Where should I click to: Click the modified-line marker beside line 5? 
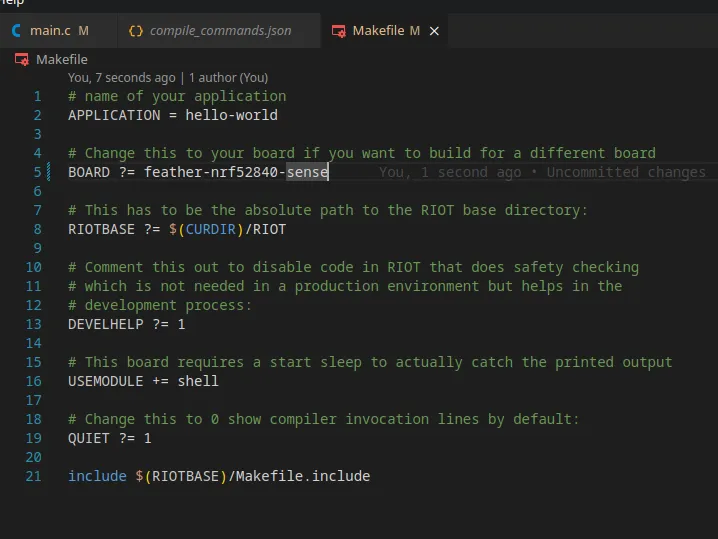coord(49,172)
